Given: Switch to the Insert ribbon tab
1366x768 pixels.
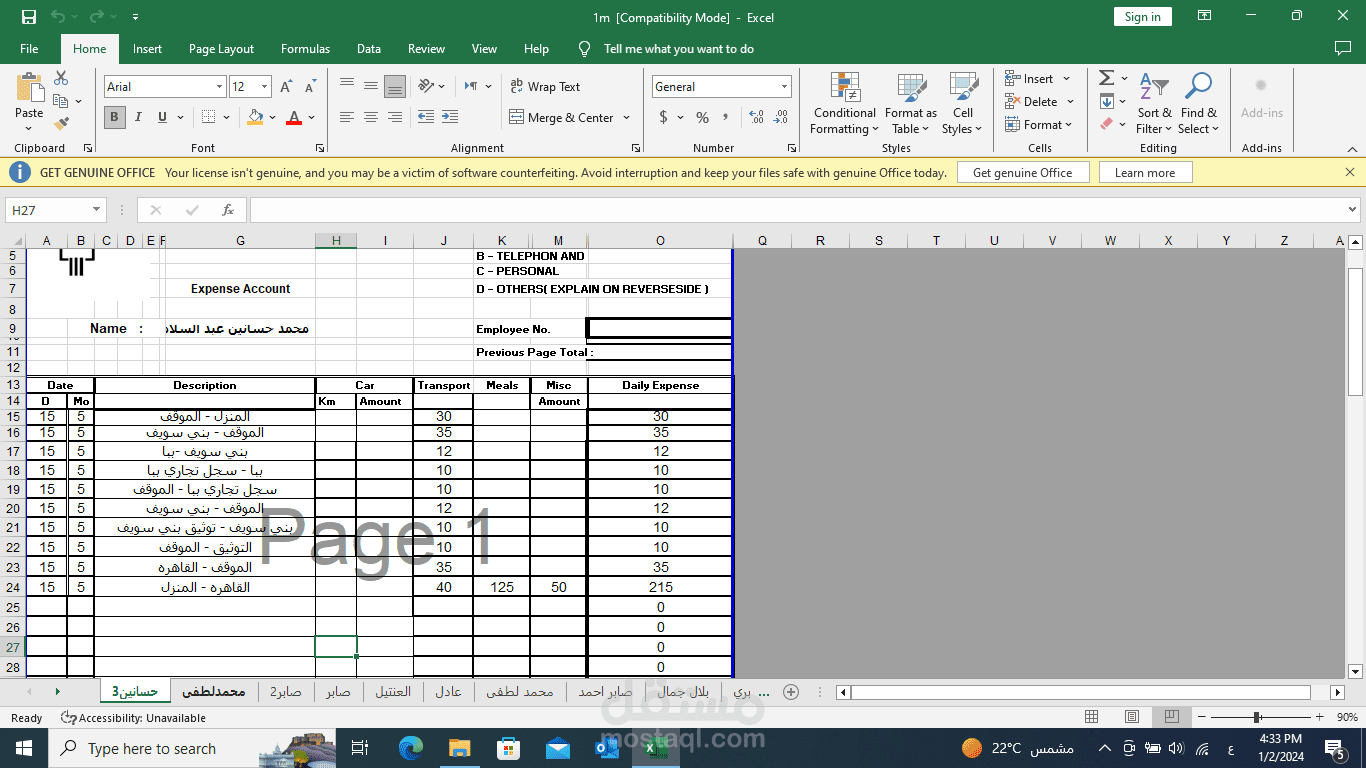Looking at the screenshot, I should 147,48.
